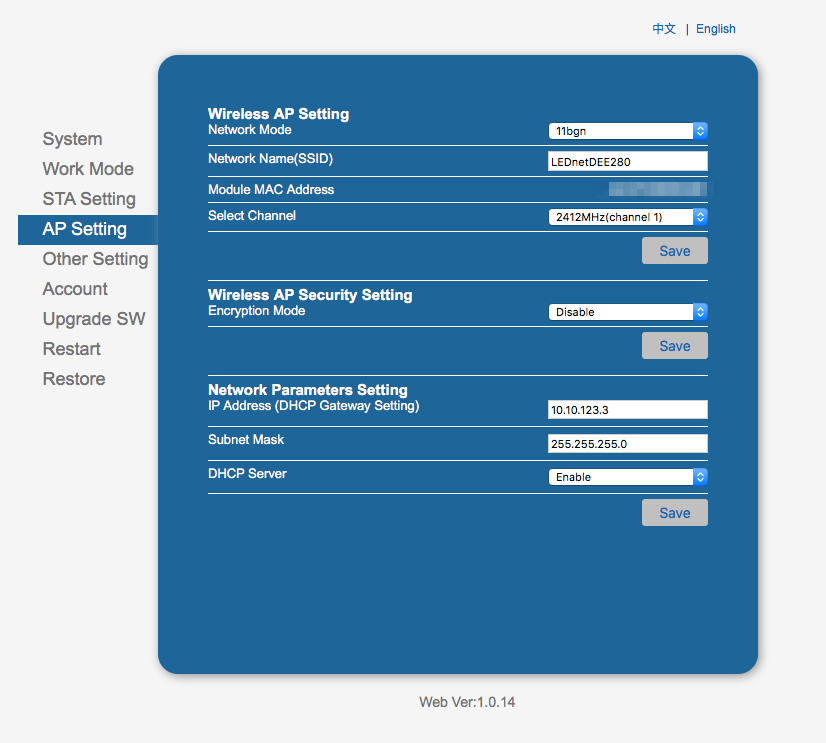Screen dimensions: 826x743
Task: Click the DHCP Server label
Action: (247, 474)
